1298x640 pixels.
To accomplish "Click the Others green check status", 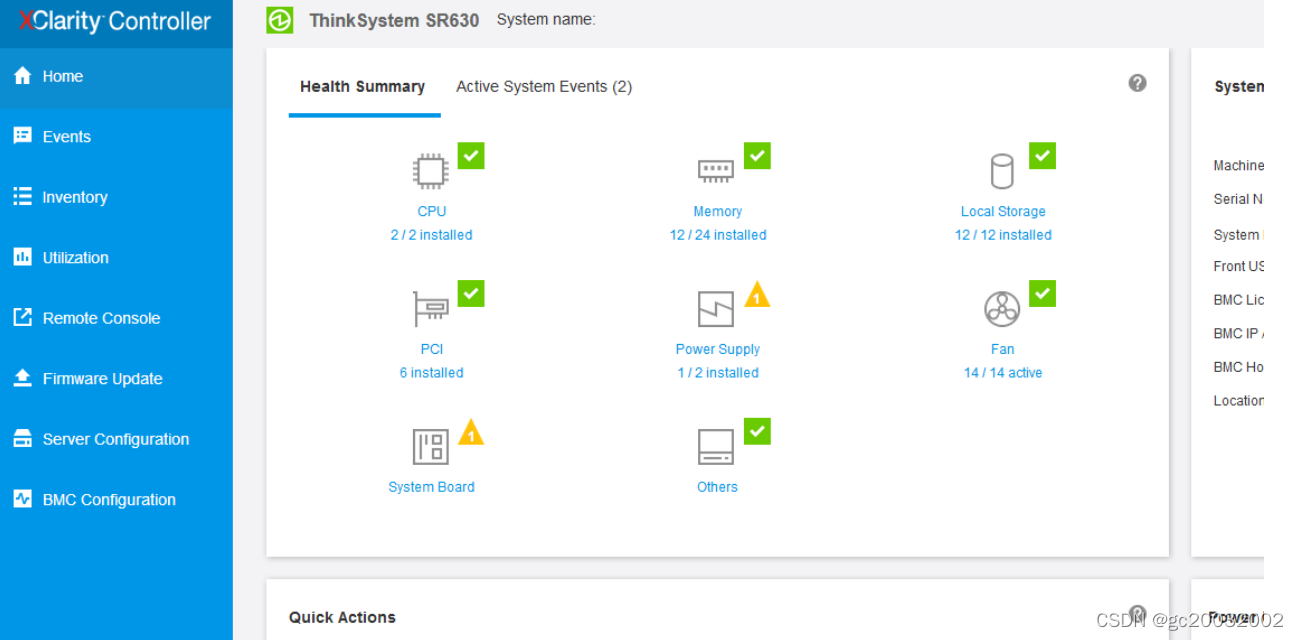I will pyautogui.click(x=757, y=432).
